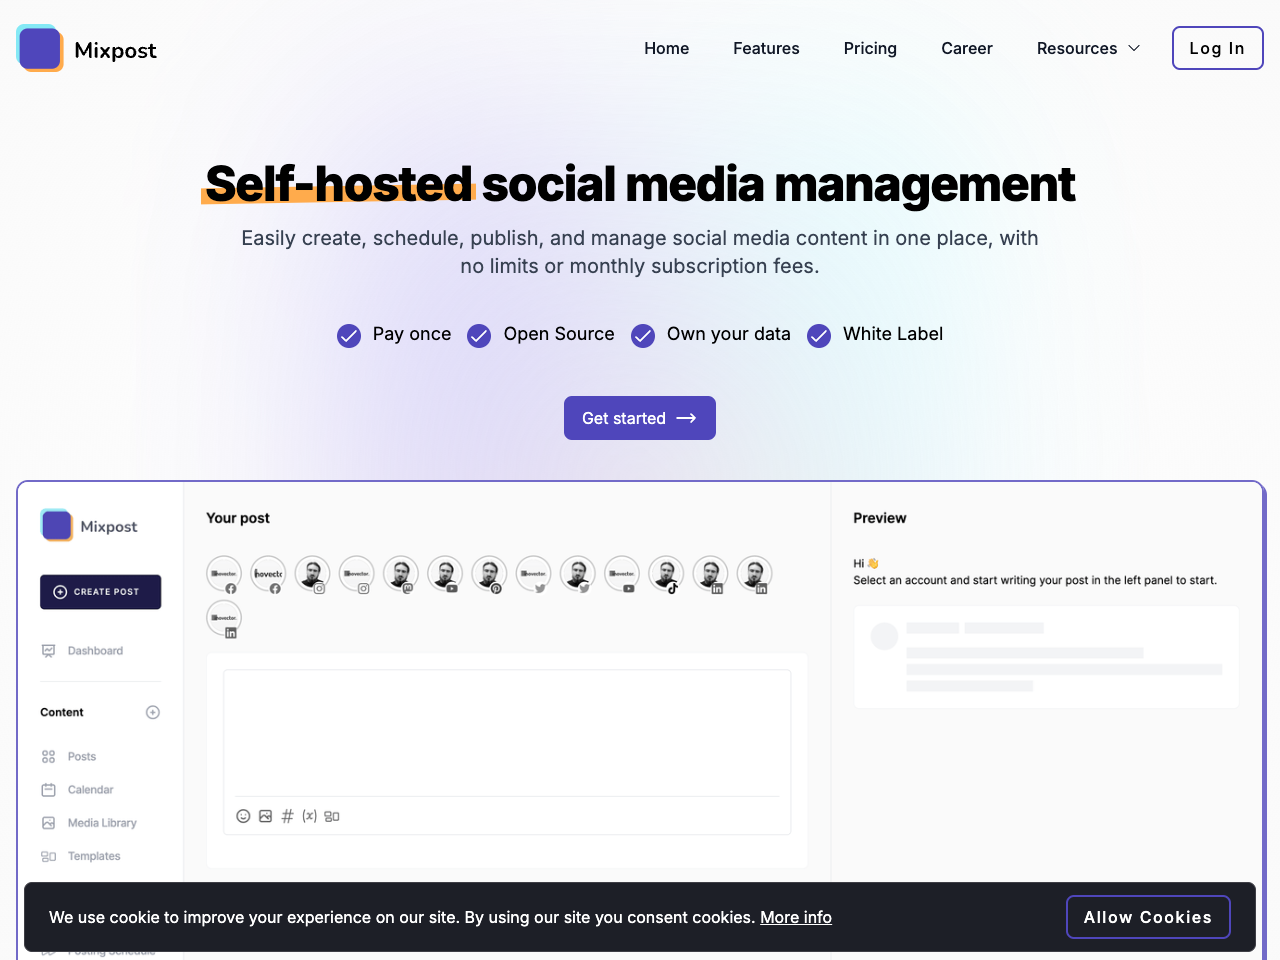Viewport: 1280px width, 960px height.
Task: Click the Calendar icon in sidebar
Action: [x=48, y=790]
